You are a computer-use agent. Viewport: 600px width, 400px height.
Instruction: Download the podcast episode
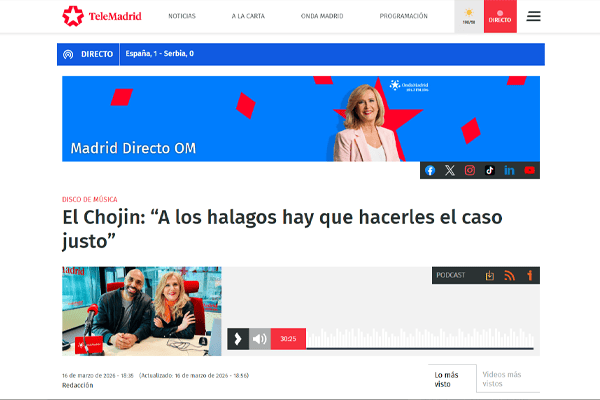point(490,275)
